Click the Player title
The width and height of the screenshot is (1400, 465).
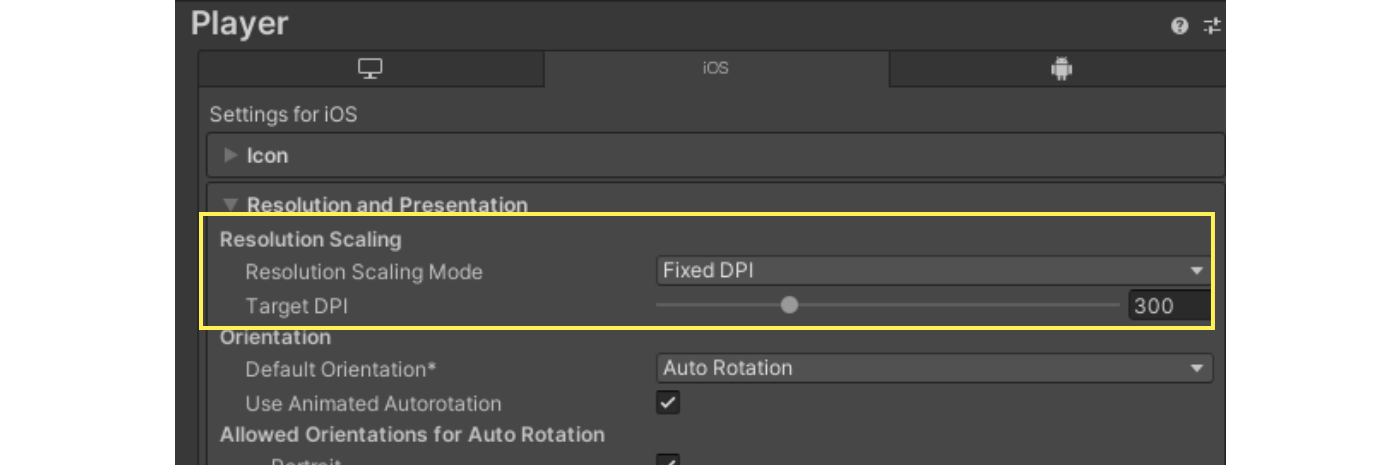click(240, 24)
